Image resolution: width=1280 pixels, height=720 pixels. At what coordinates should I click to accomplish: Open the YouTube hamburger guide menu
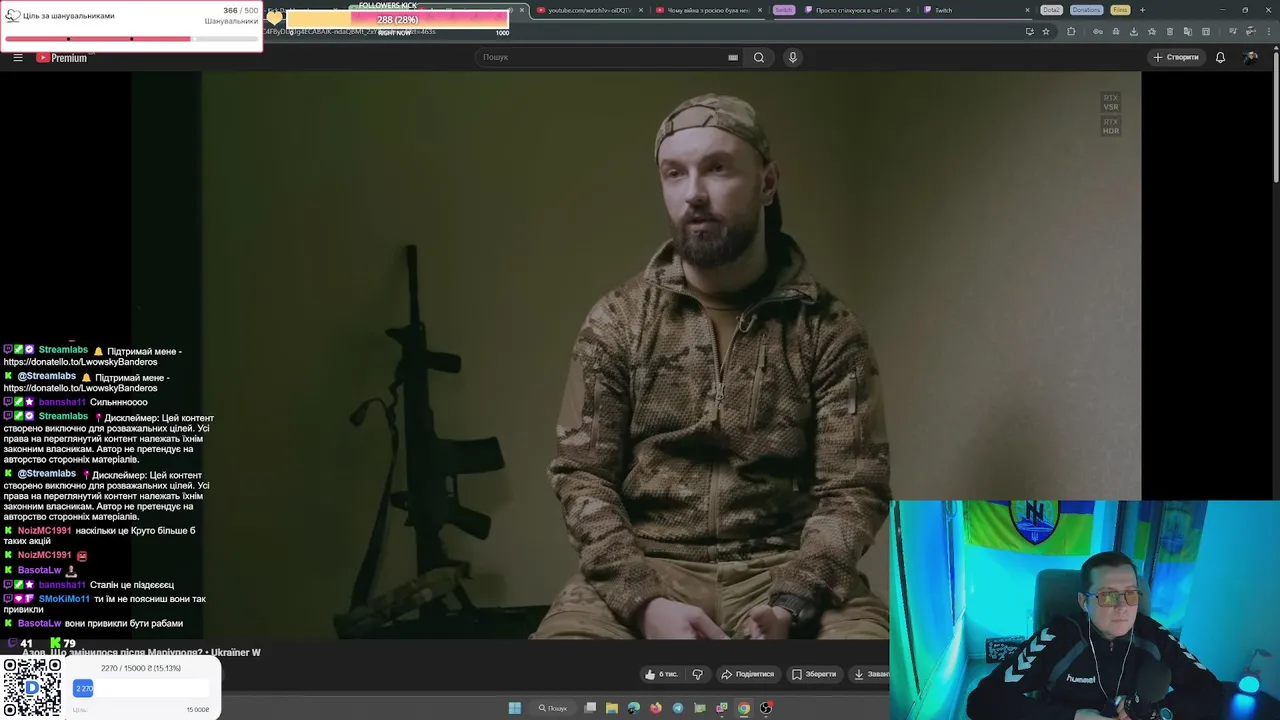[17, 57]
